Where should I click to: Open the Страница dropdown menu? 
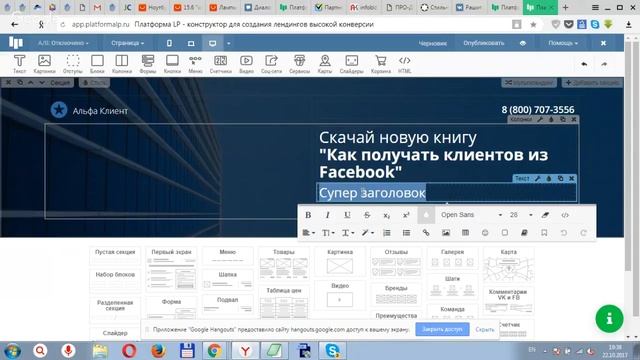127,43
